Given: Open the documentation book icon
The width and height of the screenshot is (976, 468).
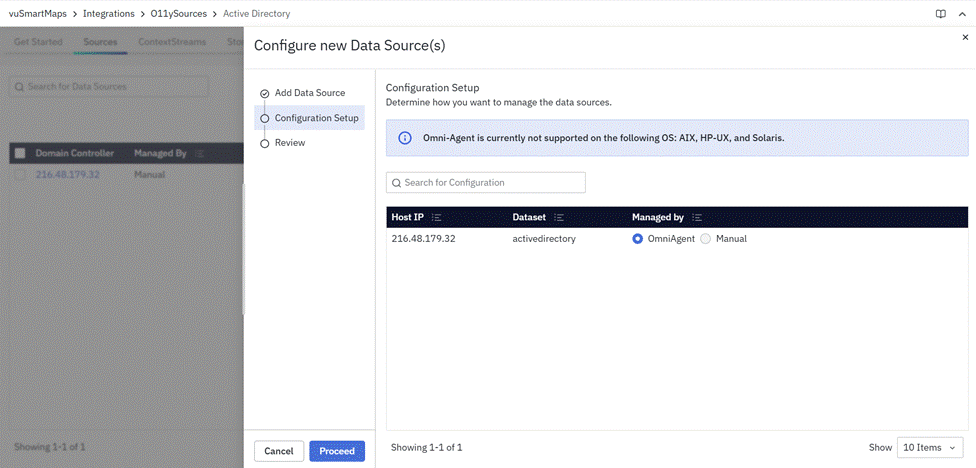Looking at the screenshot, I should [x=940, y=14].
